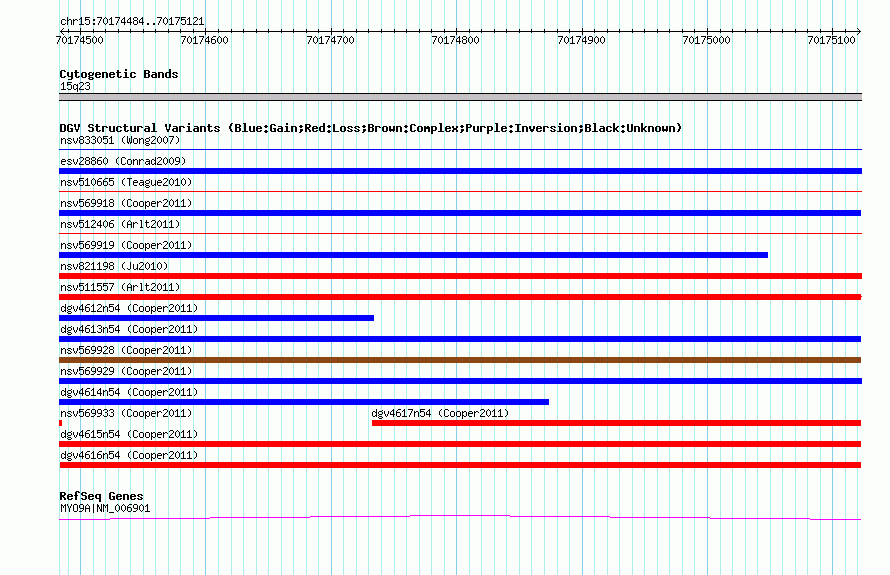Click the dgv4617n54 (Cooper2011) label
This screenshot has height=575, width=890.
440,413
